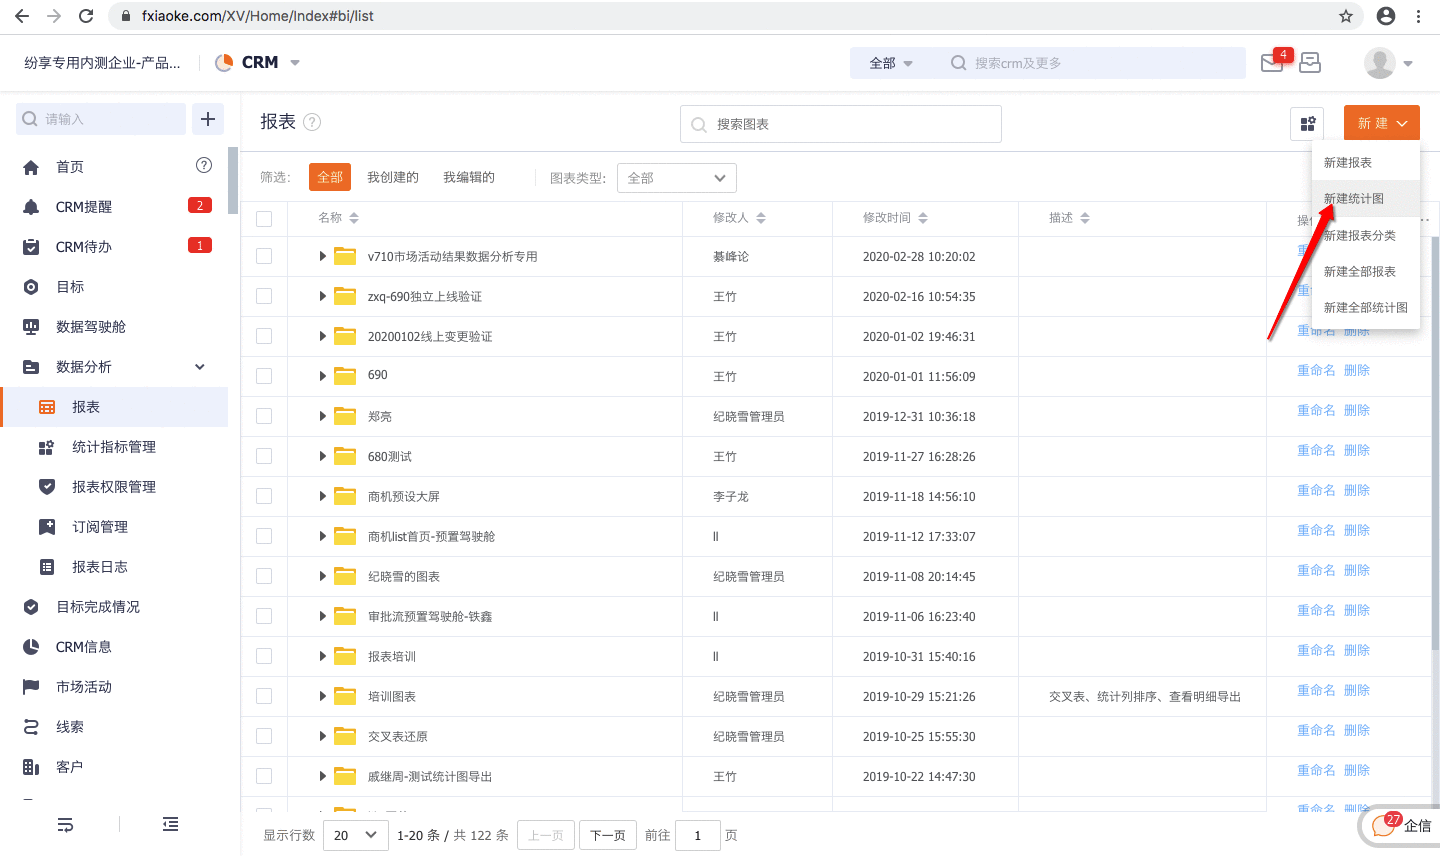Open the notifications mail icon with badge 4
Viewport: 1440px width, 857px height.
click(1274, 62)
